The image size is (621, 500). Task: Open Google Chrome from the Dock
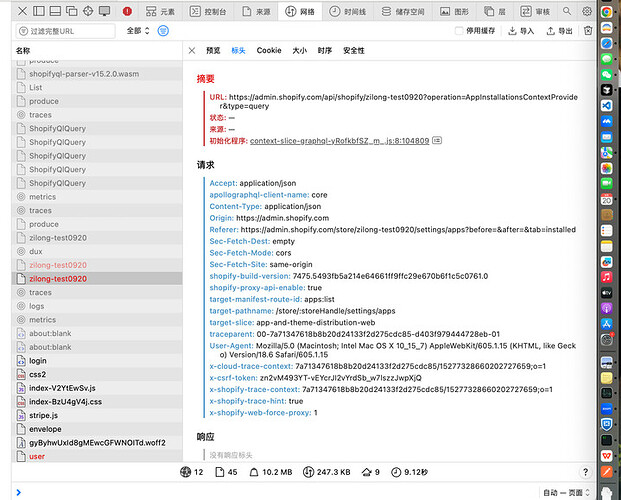(606, 12)
